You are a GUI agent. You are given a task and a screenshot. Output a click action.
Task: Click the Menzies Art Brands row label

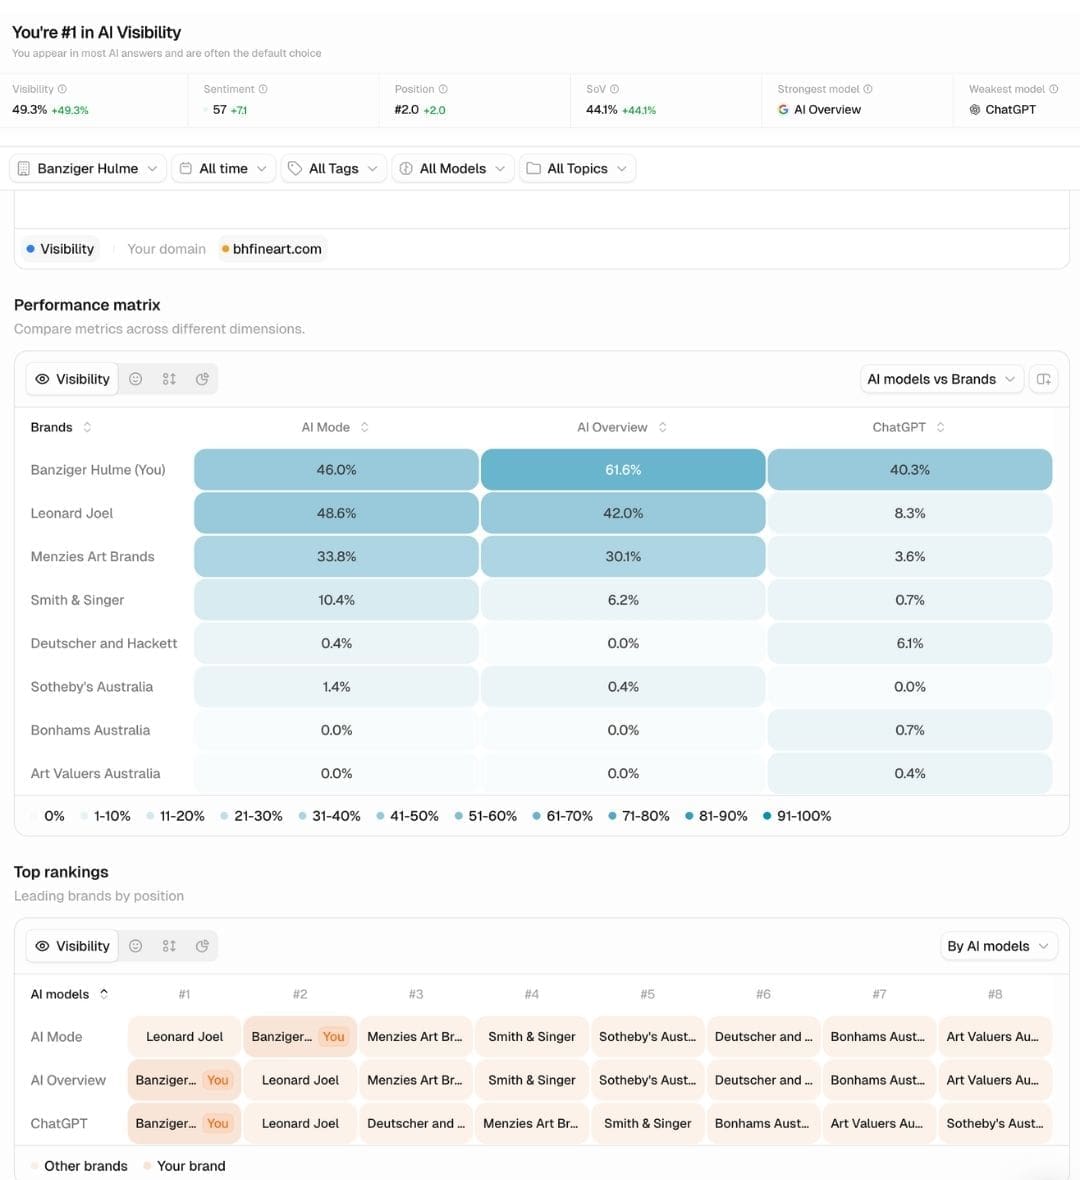tap(93, 557)
